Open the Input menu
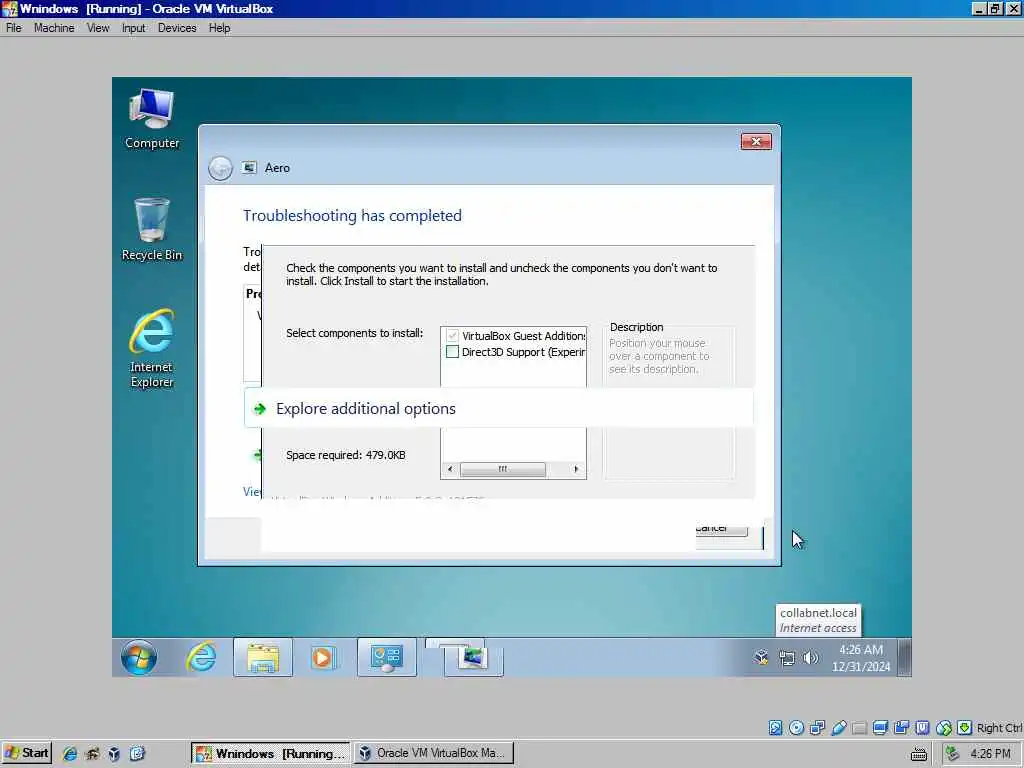 (x=133, y=28)
